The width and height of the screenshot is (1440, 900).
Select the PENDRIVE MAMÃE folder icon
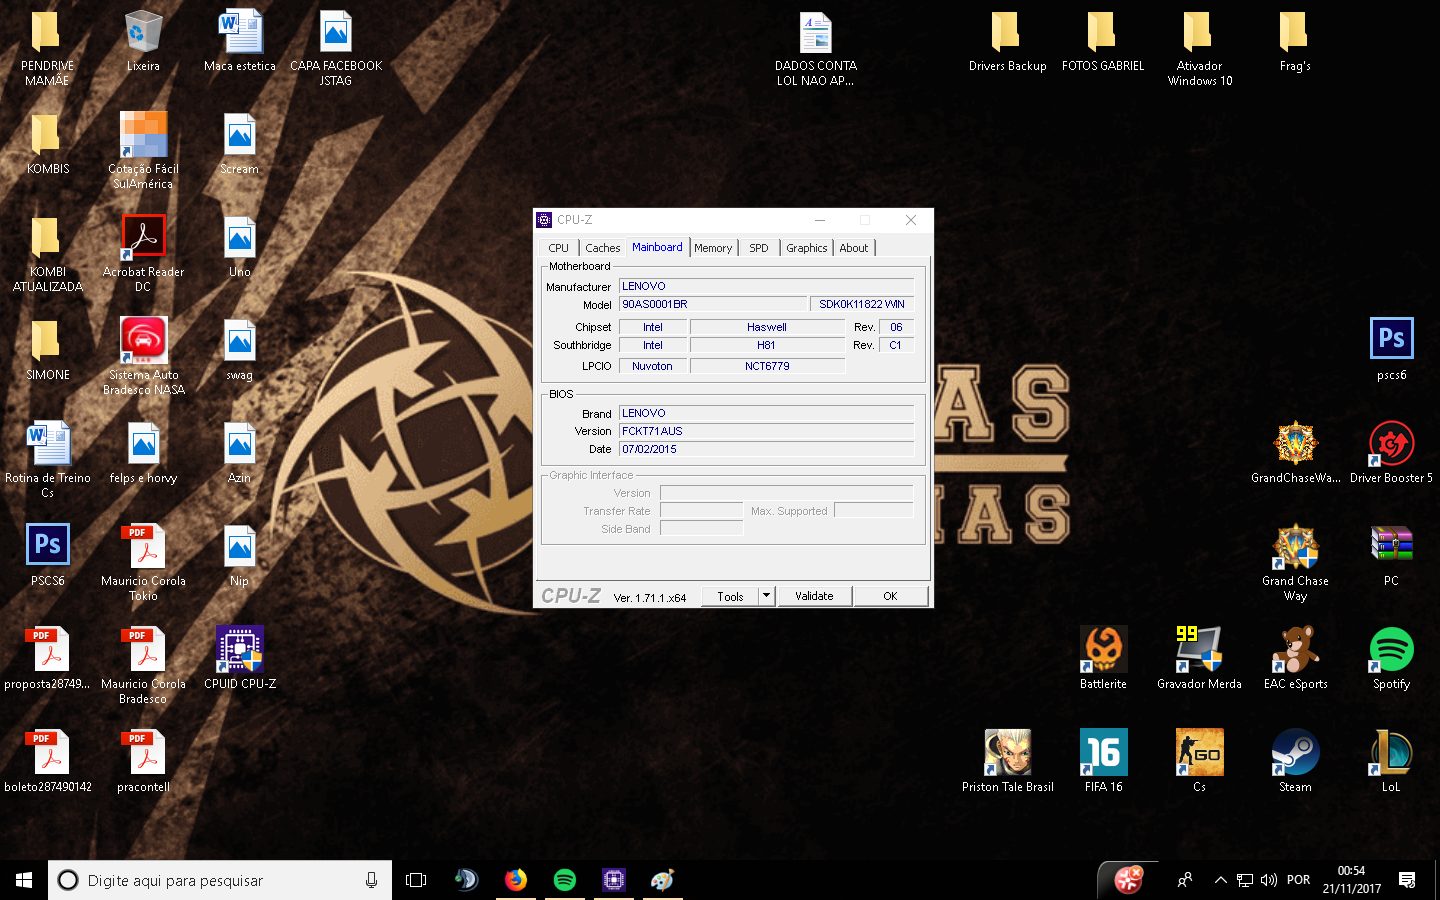tap(47, 48)
